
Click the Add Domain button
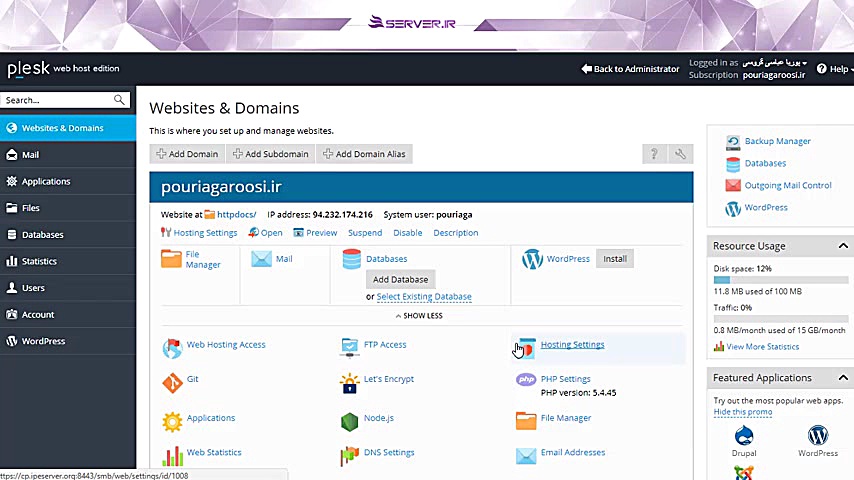pos(187,154)
